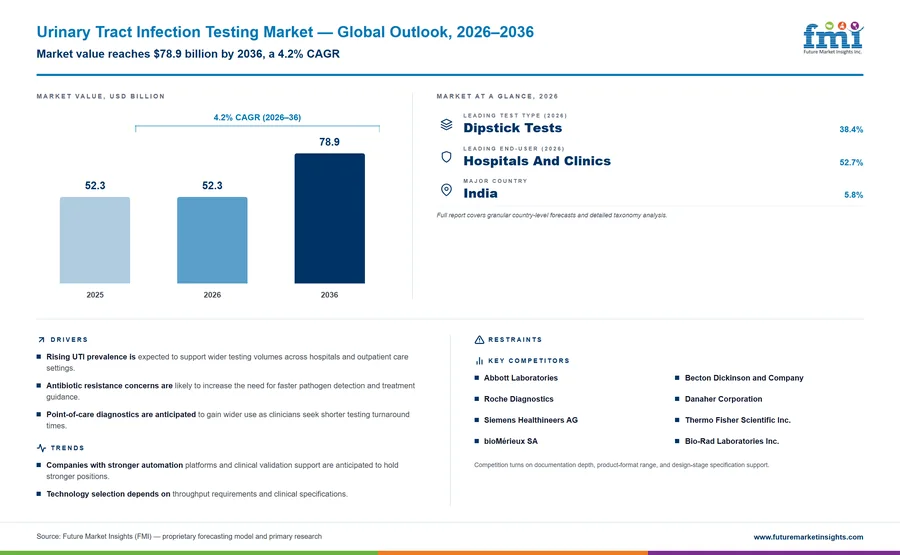The width and height of the screenshot is (900, 555).
Task: Click Abbott Laboratories in the competitors list
Action: point(521,378)
